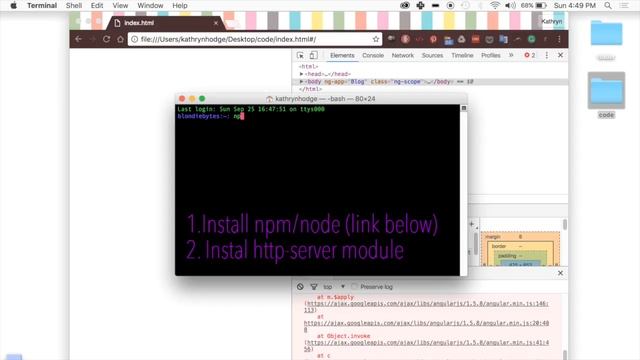Open Notification Center icon in menu bar

coord(624,6)
